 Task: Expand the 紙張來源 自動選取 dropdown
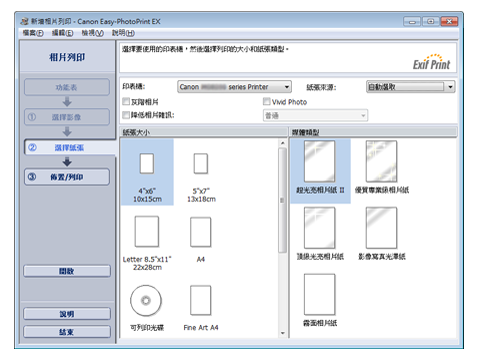click(x=411, y=87)
